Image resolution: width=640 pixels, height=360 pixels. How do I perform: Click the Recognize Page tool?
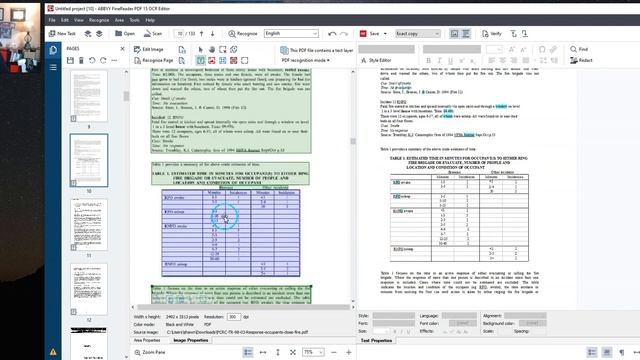(153, 60)
